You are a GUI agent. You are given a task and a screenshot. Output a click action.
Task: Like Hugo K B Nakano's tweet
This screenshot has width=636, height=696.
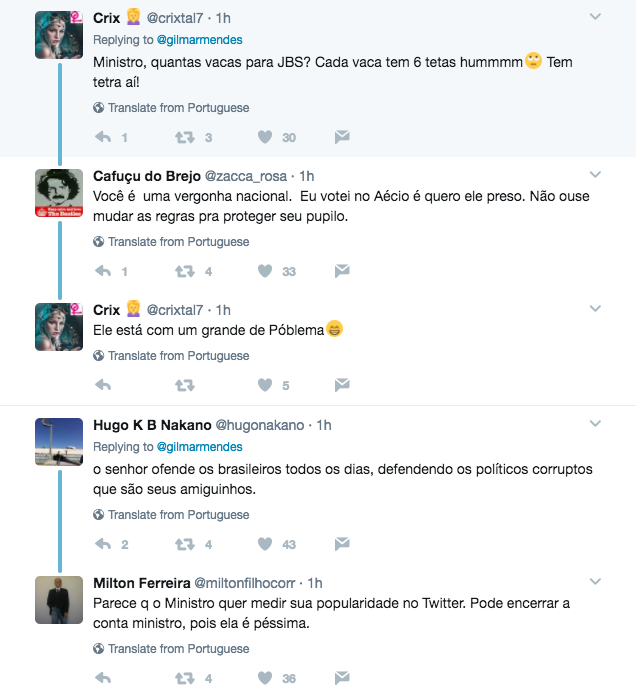click(x=265, y=544)
